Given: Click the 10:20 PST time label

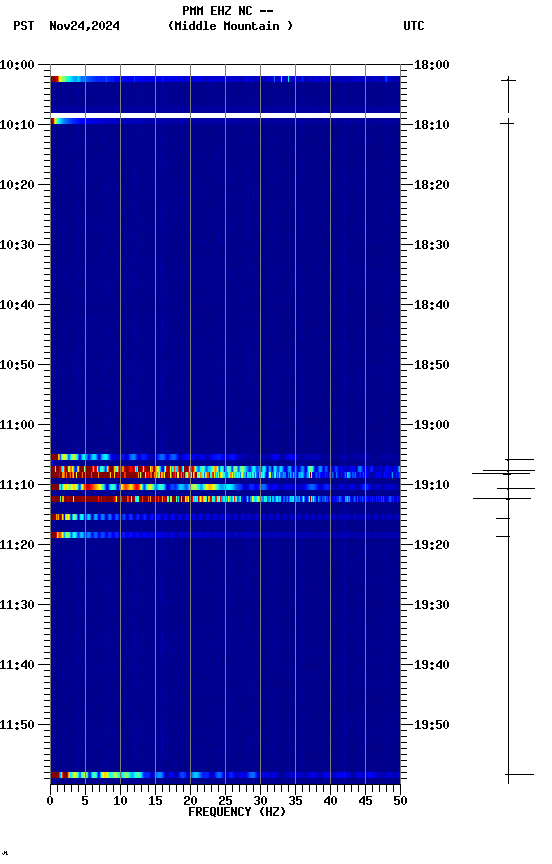Looking at the screenshot, I should 17,185.
